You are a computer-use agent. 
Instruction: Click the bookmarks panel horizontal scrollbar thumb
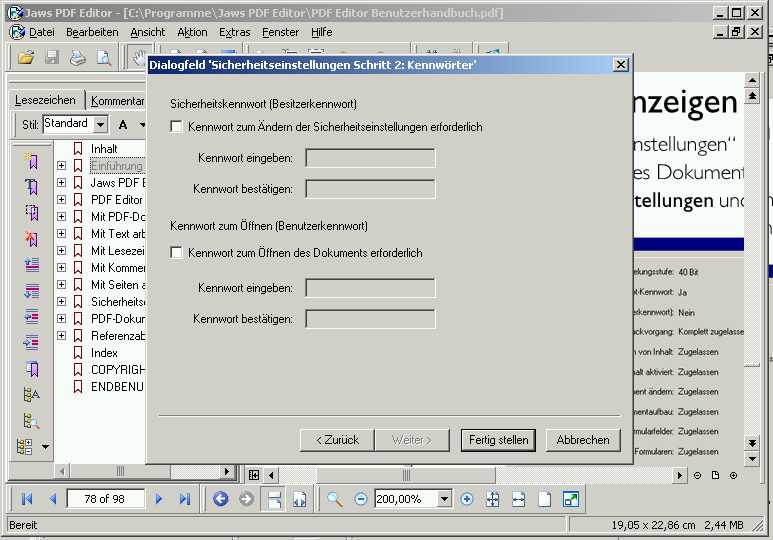point(120,471)
